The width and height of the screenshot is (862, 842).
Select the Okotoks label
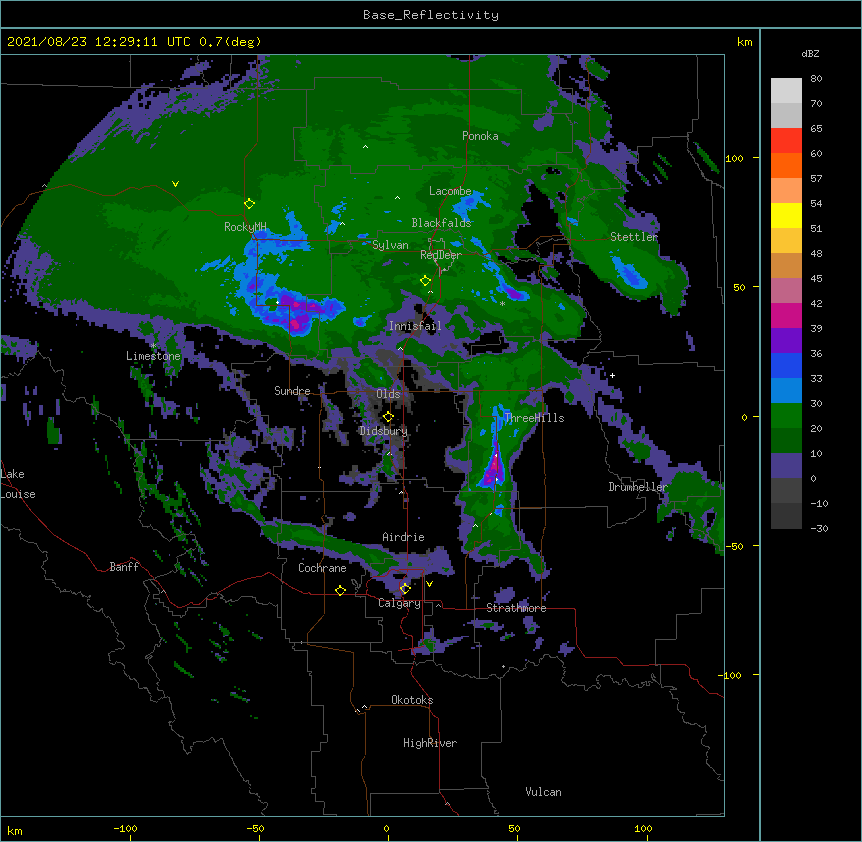pos(412,700)
